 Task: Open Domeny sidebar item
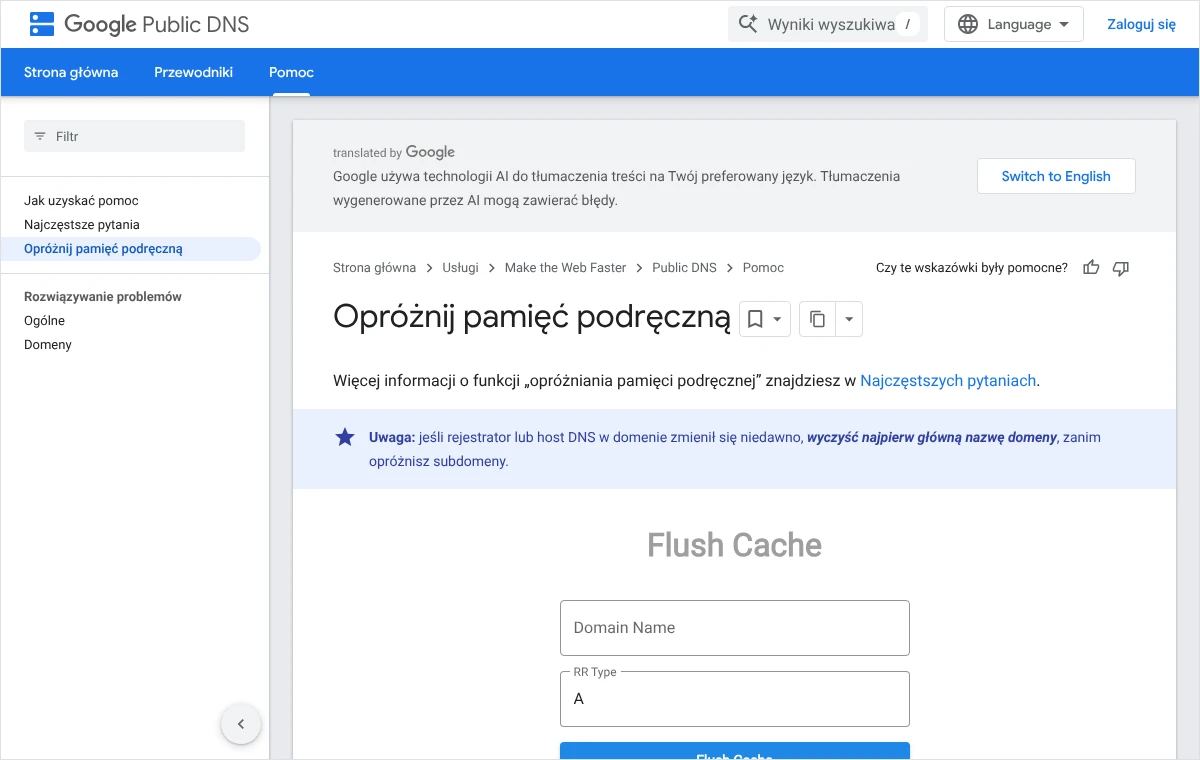coord(48,345)
